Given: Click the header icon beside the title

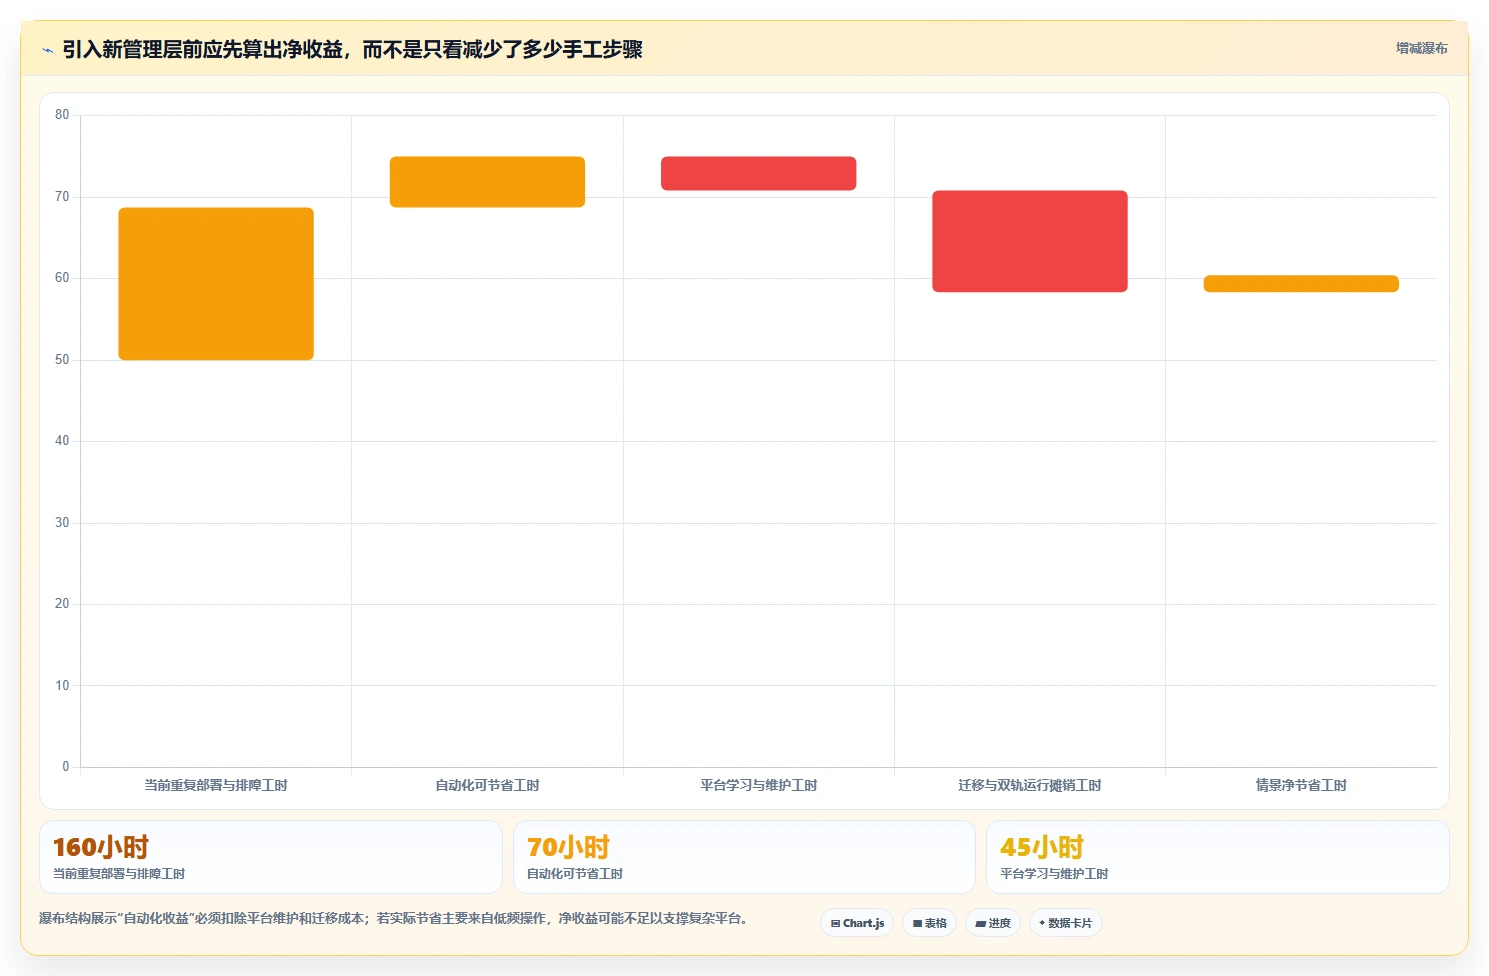Looking at the screenshot, I should [47, 50].
